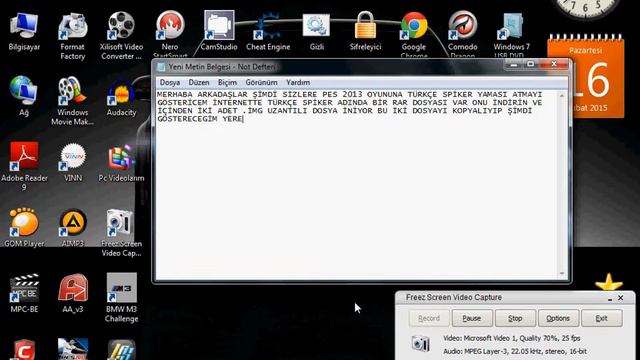Open the Ağ network icon
Viewport: 640px width, 360px height.
(24, 91)
